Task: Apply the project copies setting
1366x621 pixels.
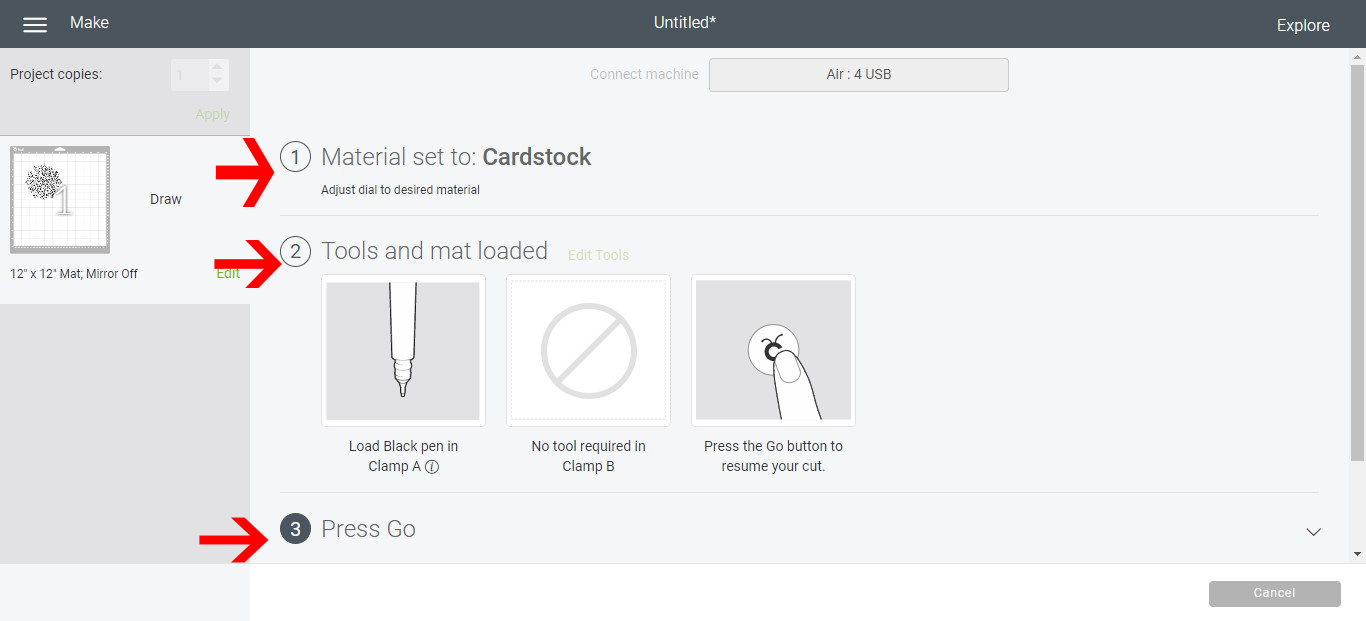Action: coord(213,114)
